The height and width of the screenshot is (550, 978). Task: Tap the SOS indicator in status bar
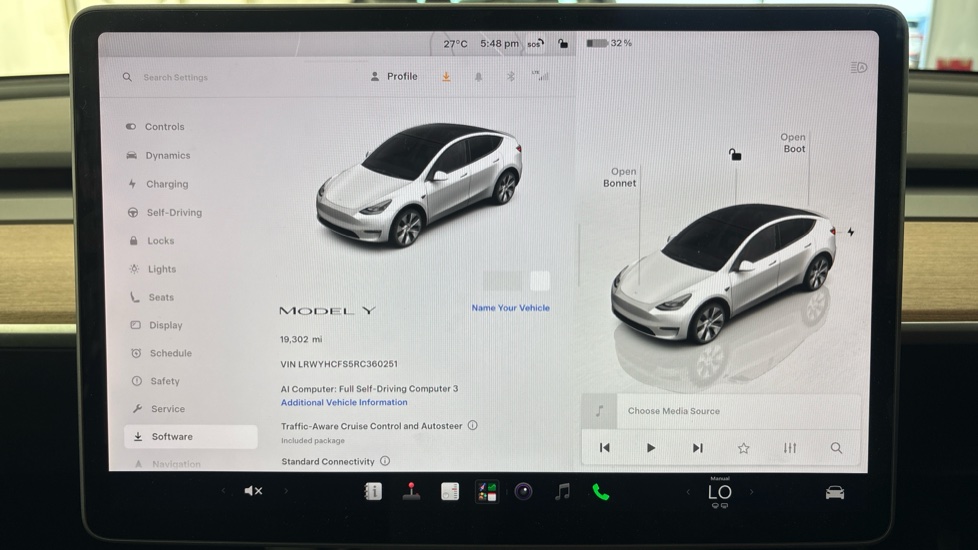(x=535, y=44)
